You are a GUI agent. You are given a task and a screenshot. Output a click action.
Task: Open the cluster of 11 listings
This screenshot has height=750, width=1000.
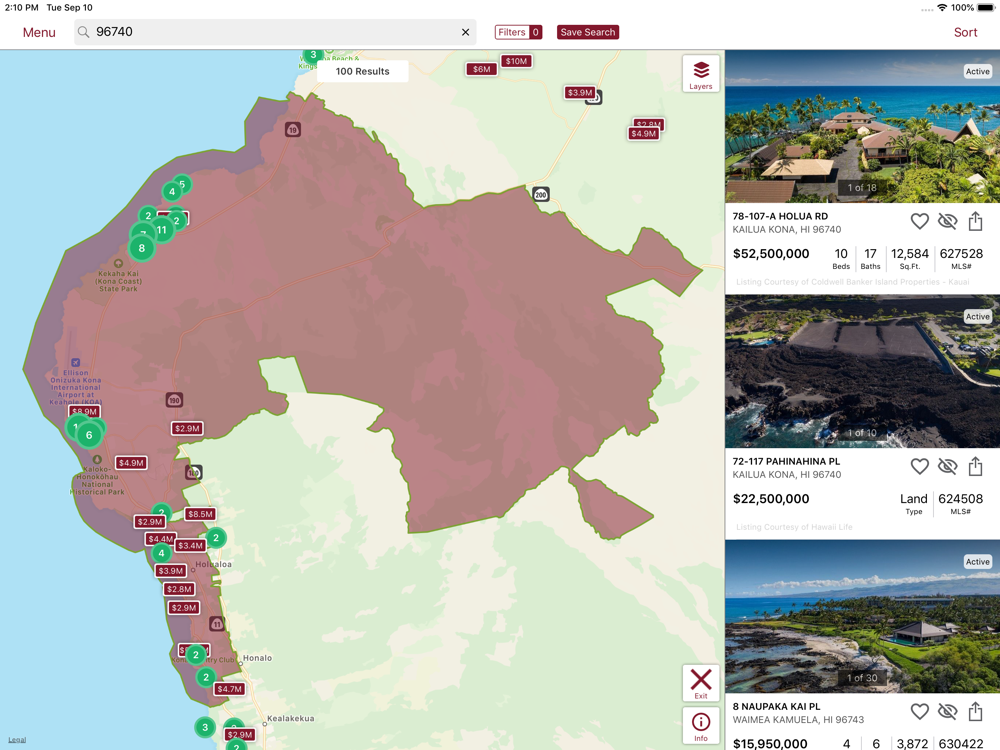161,230
